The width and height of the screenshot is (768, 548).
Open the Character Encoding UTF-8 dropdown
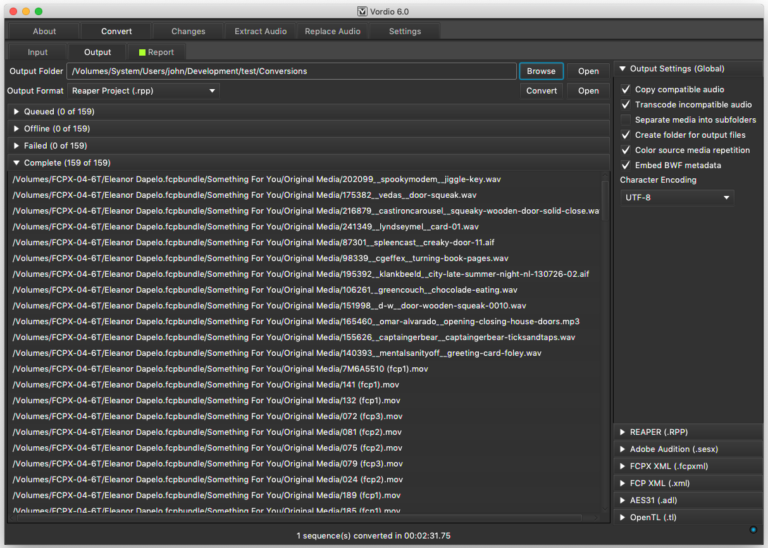pos(677,198)
